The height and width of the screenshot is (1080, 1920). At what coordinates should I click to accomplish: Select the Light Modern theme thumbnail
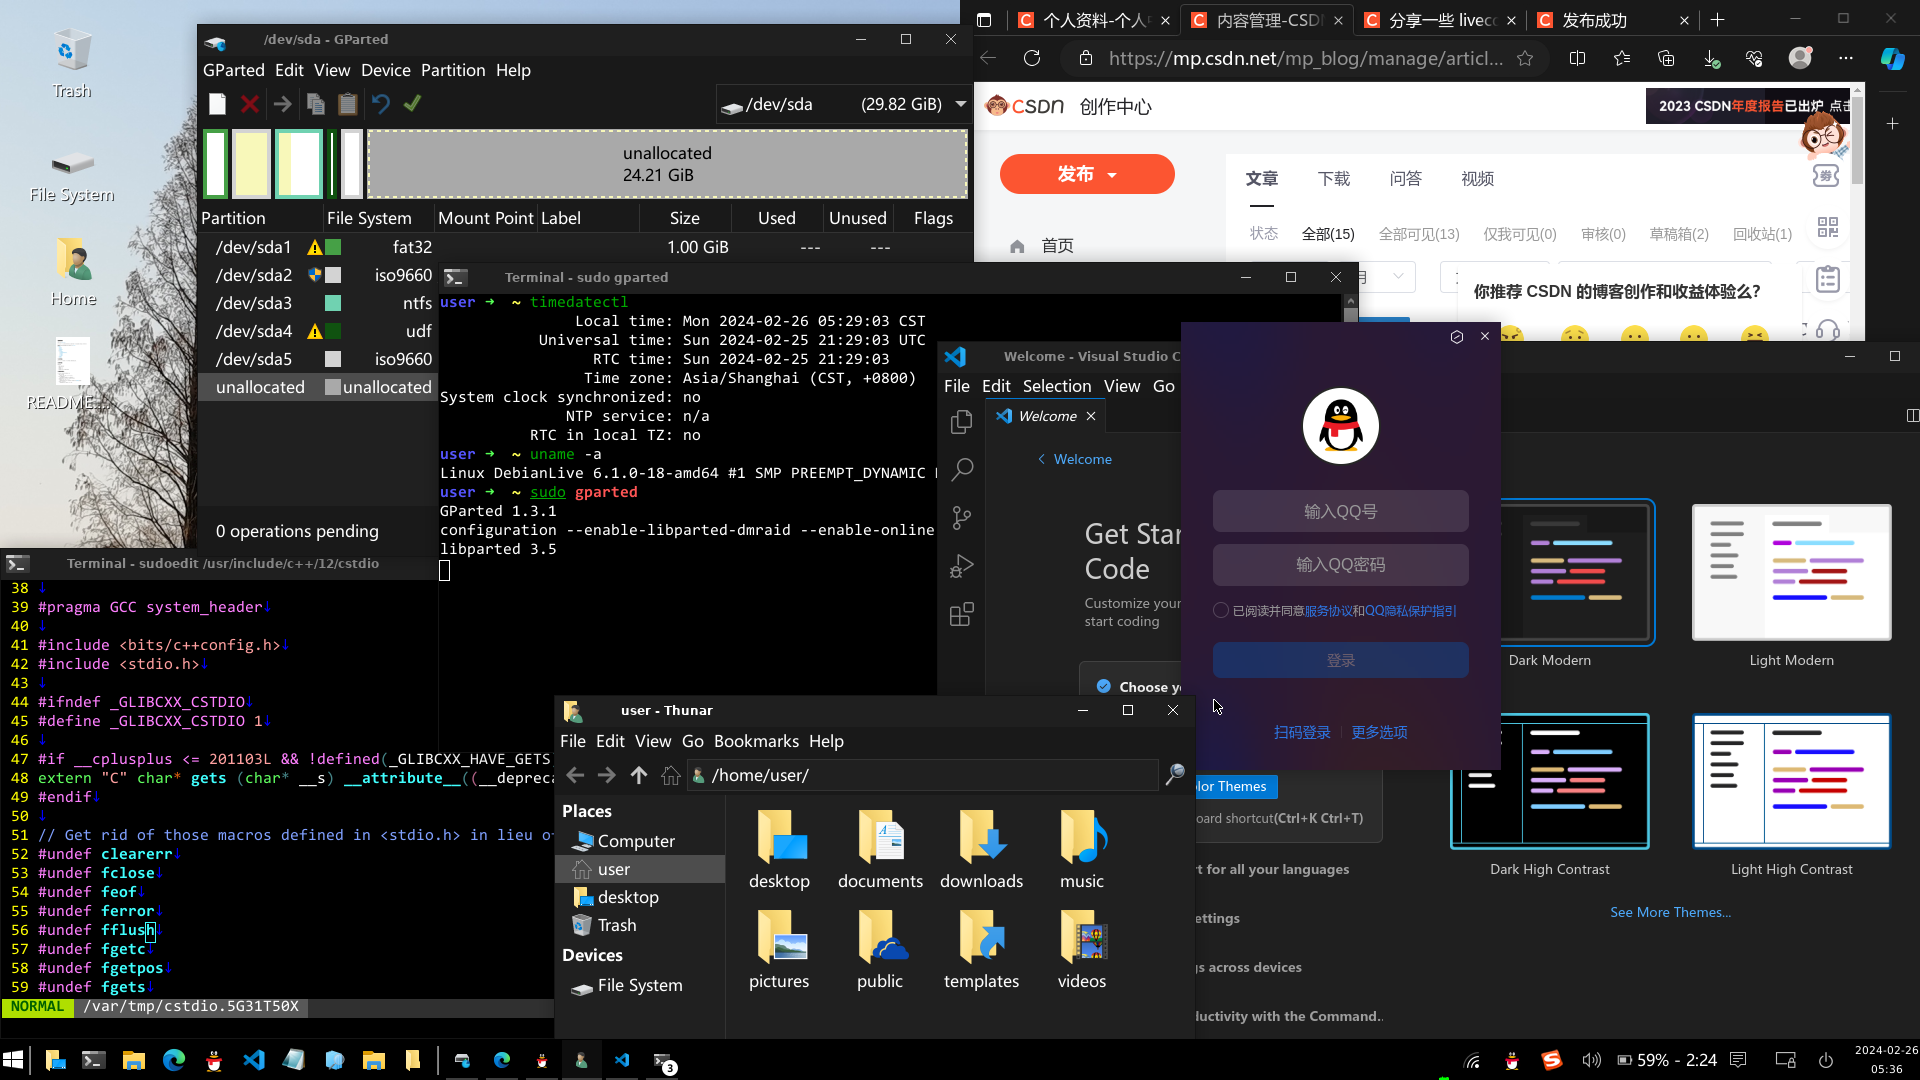click(x=1791, y=573)
